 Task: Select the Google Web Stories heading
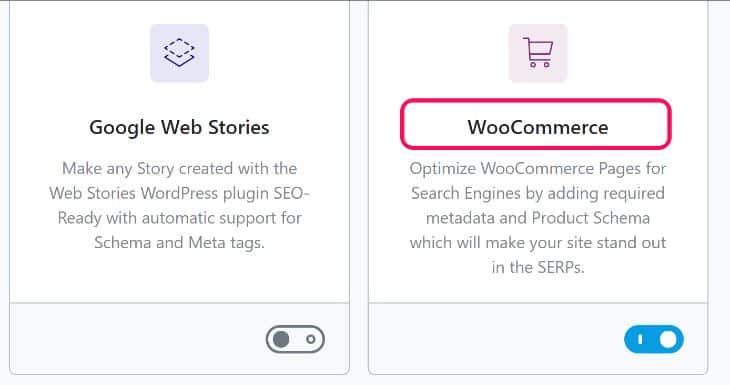pyautogui.click(x=179, y=128)
